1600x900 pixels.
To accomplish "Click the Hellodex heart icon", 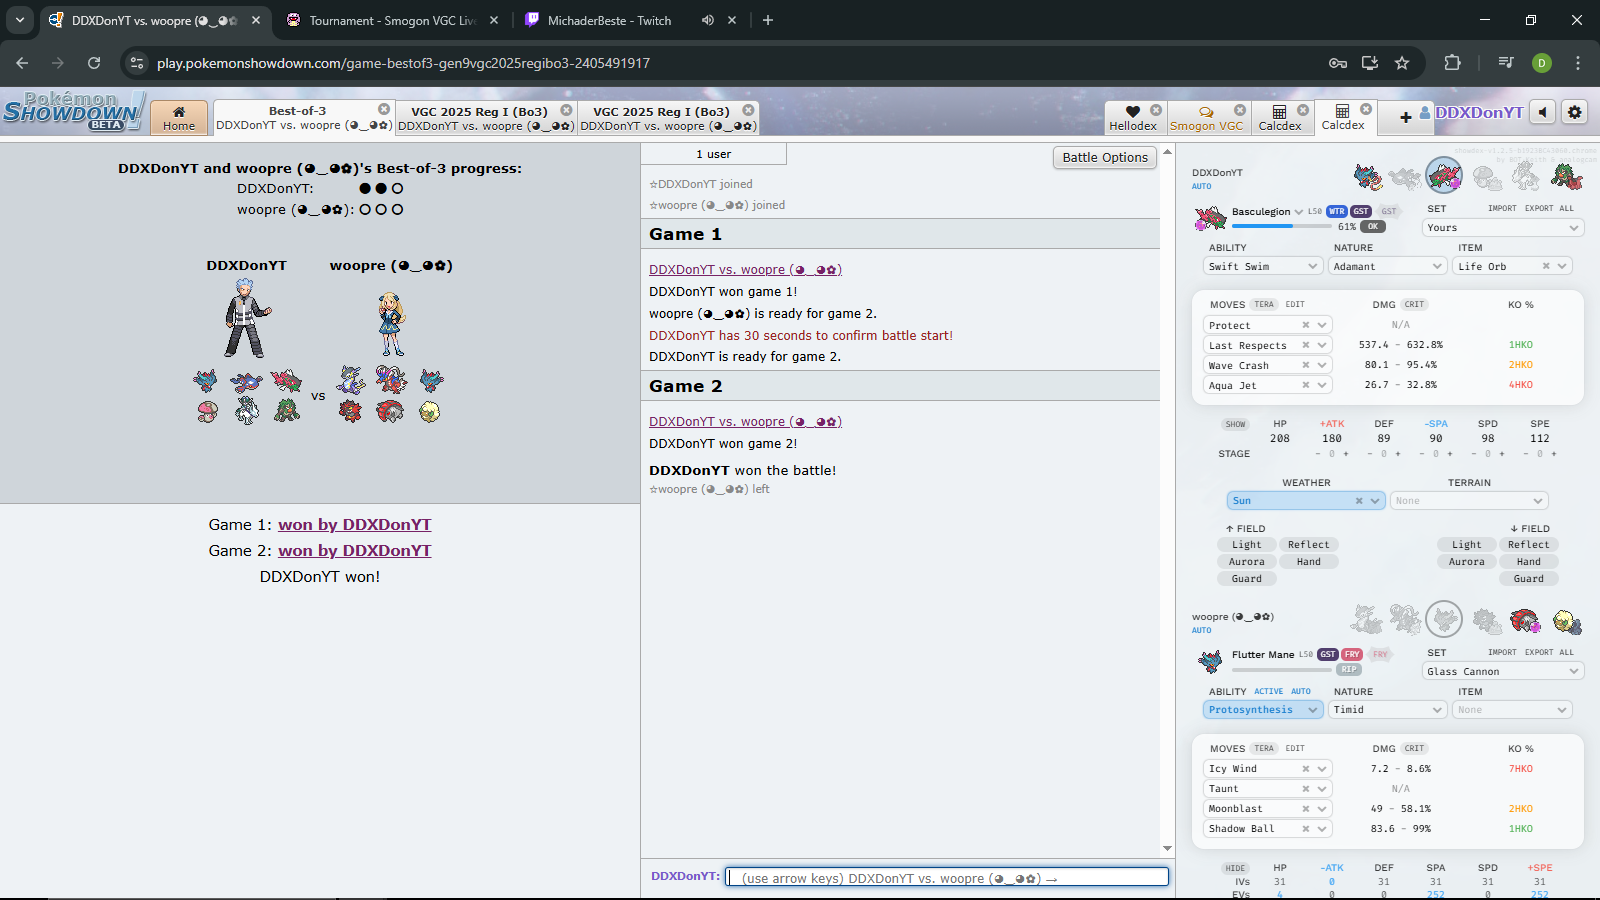I will click(x=1132, y=112).
